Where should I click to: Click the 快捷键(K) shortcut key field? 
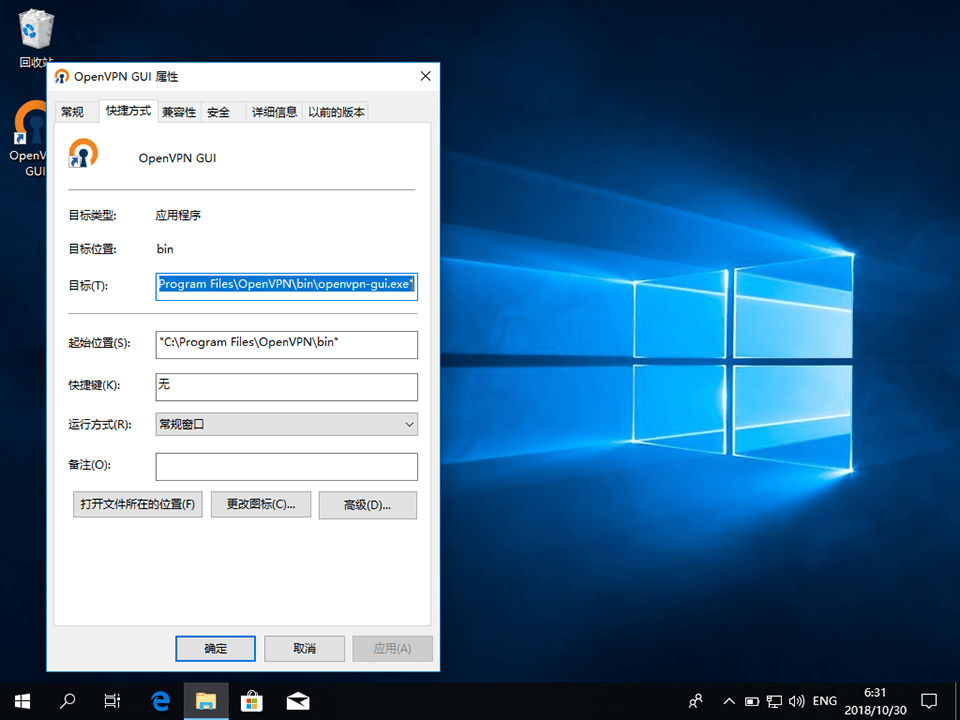287,387
